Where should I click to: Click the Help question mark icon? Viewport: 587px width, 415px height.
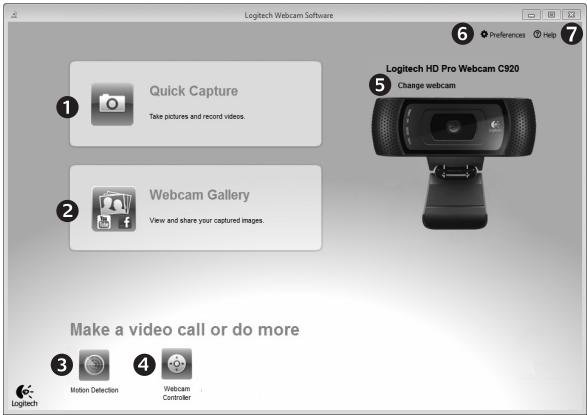point(537,34)
